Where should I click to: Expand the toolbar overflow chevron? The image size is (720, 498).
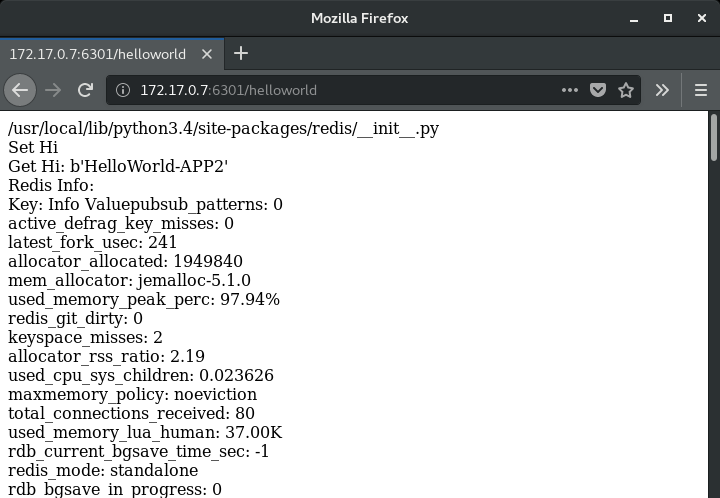click(x=662, y=90)
